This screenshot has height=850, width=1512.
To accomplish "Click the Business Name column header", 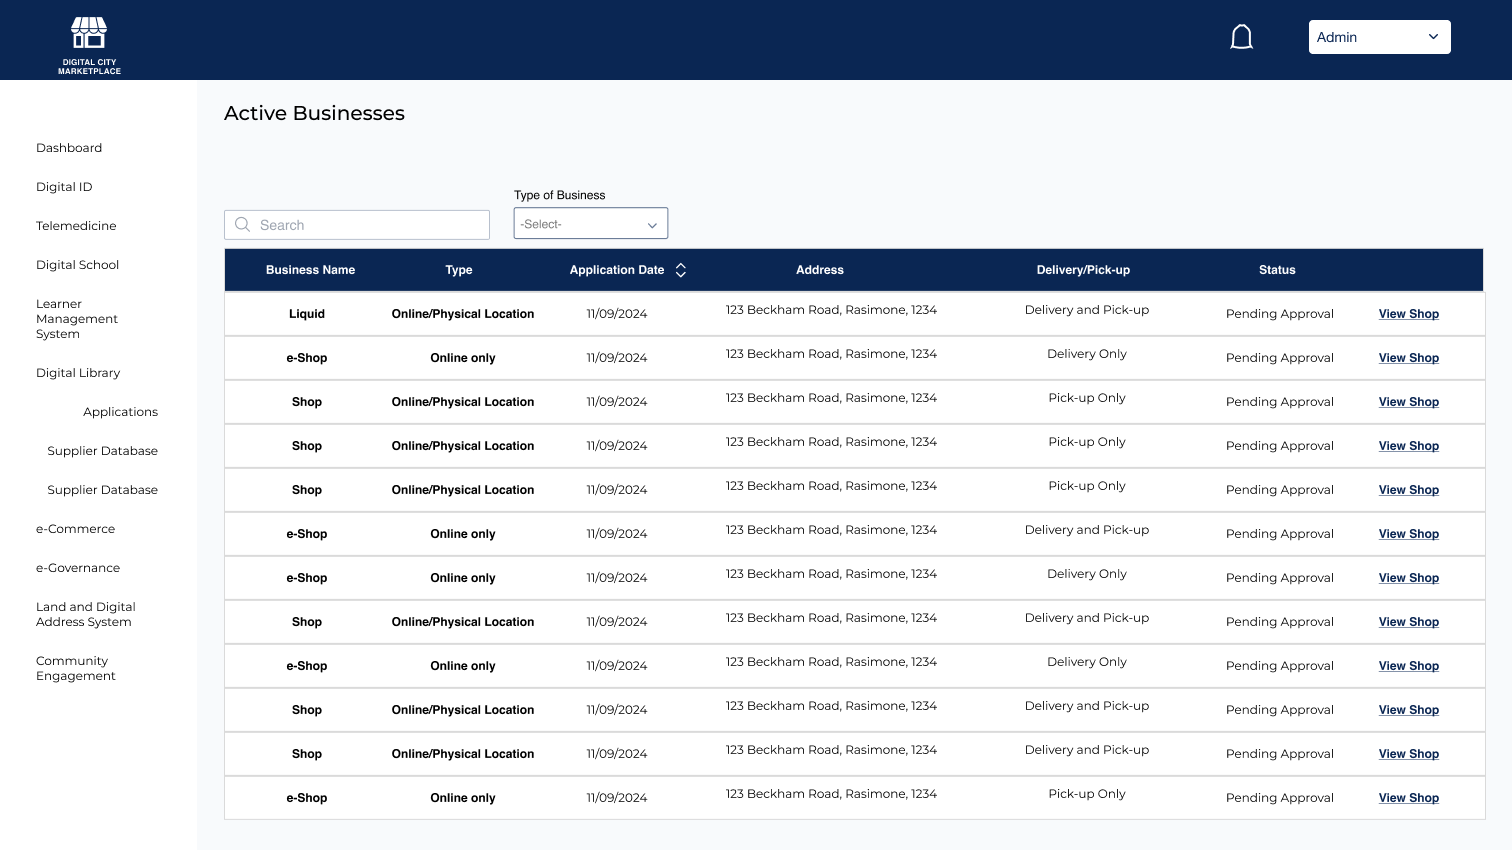I will tap(310, 270).
